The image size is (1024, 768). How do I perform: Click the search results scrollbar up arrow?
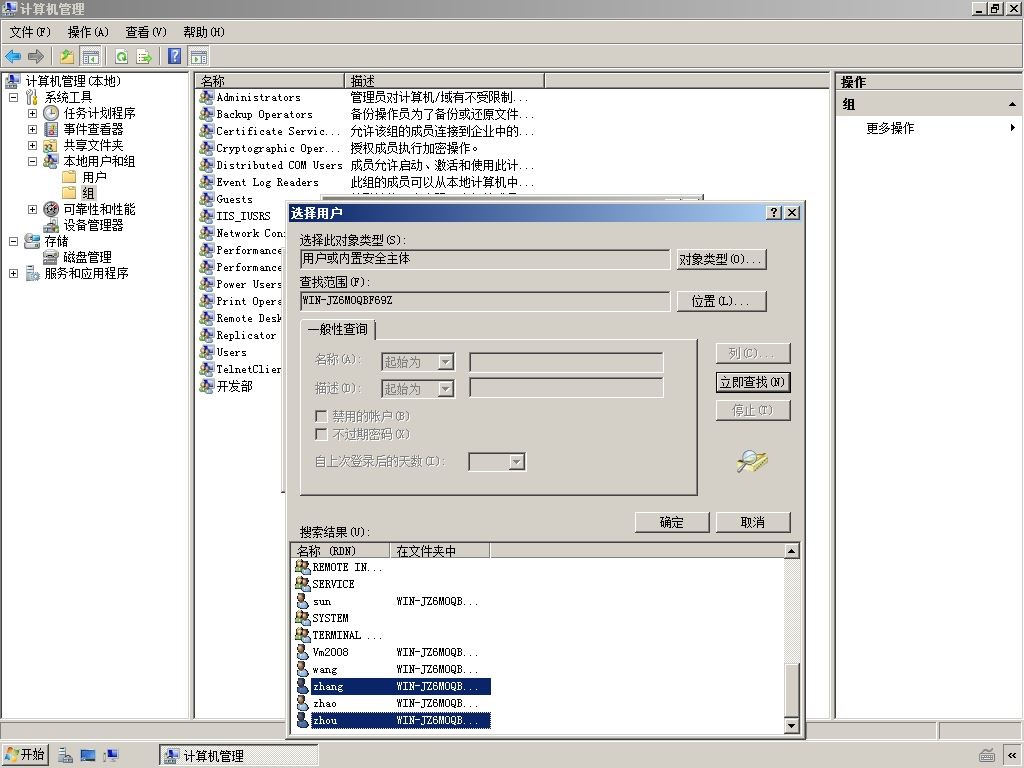[792, 551]
